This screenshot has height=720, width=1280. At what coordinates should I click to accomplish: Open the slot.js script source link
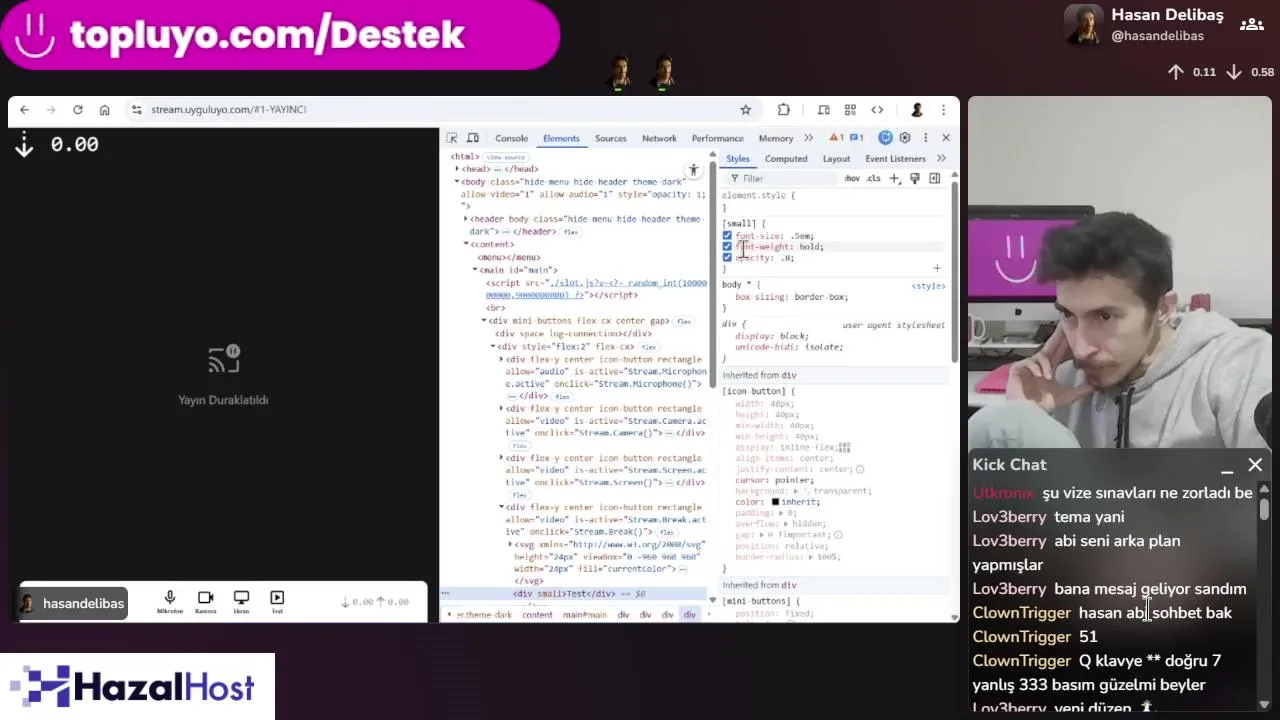(596, 289)
